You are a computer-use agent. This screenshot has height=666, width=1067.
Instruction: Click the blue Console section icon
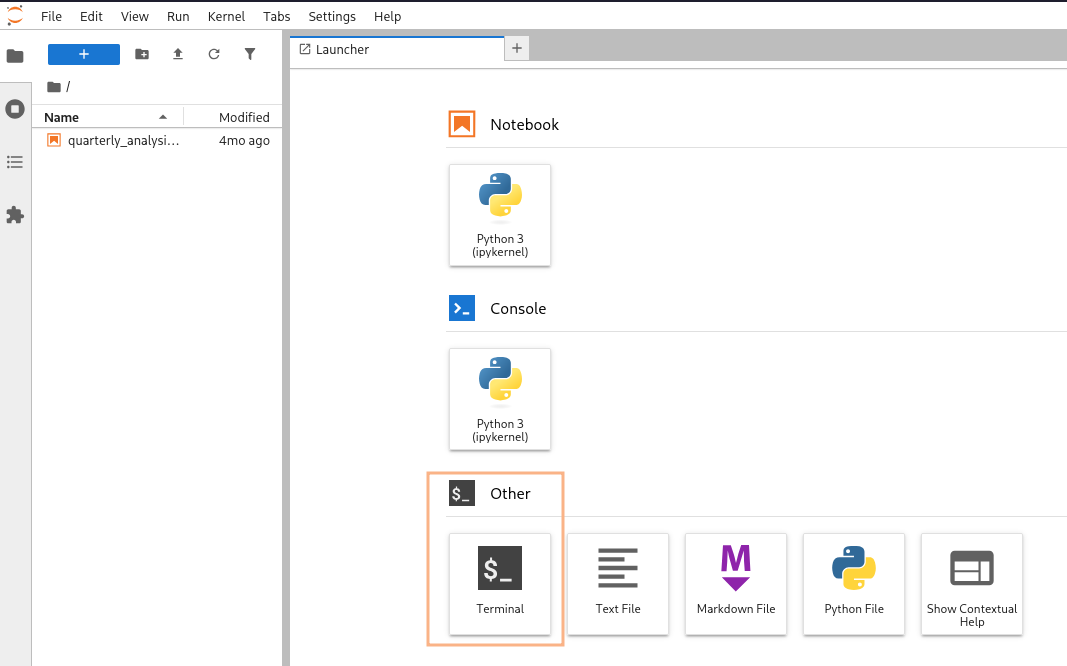(462, 308)
